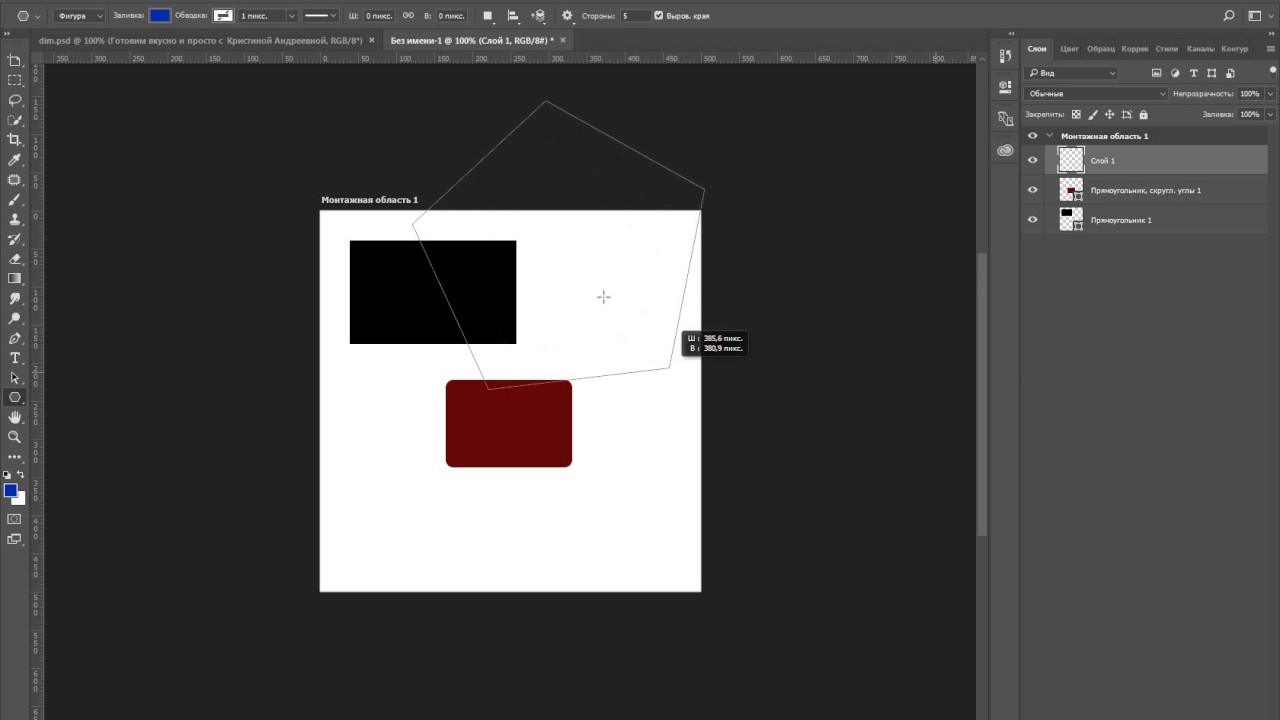Link shape width and height

click(x=407, y=16)
